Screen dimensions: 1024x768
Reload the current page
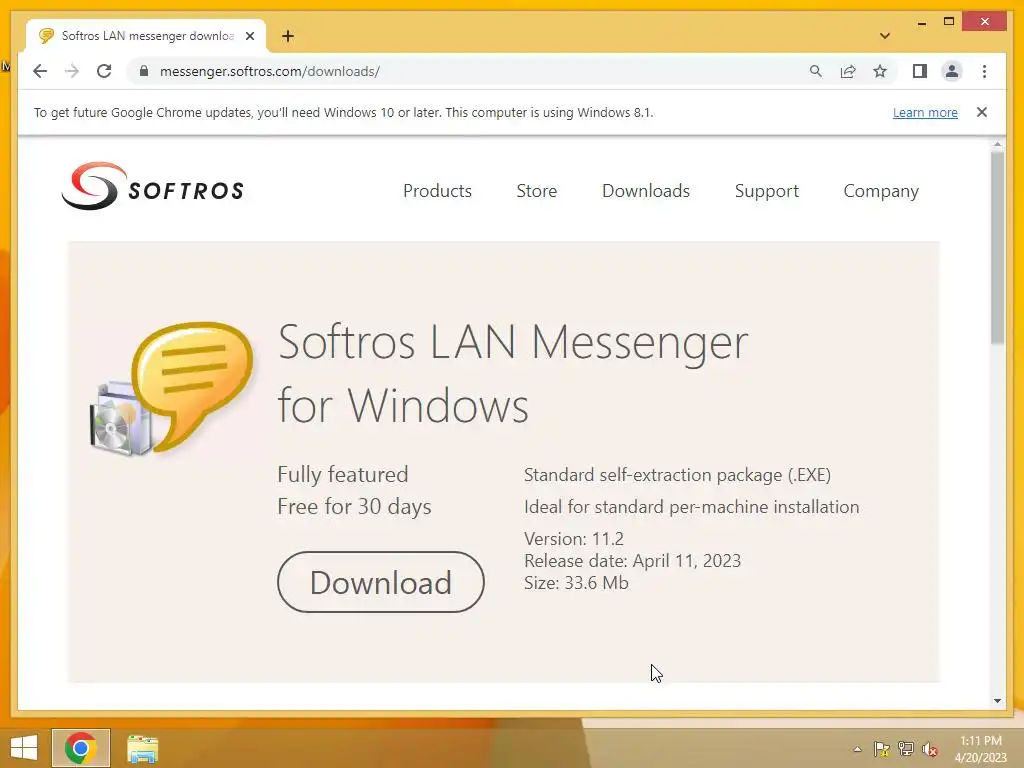(104, 71)
